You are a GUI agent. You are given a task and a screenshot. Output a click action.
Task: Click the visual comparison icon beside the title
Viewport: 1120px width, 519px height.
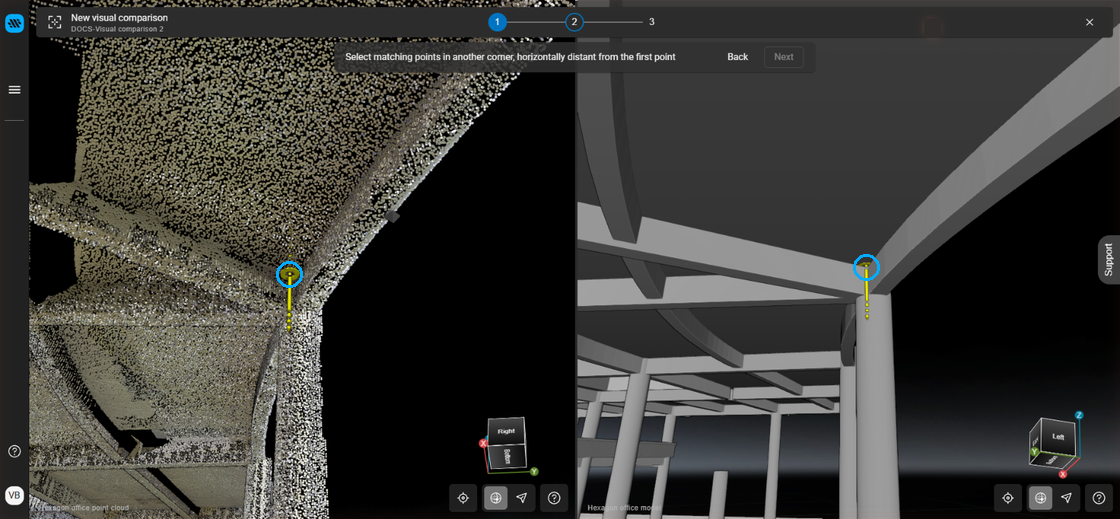pos(55,22)
